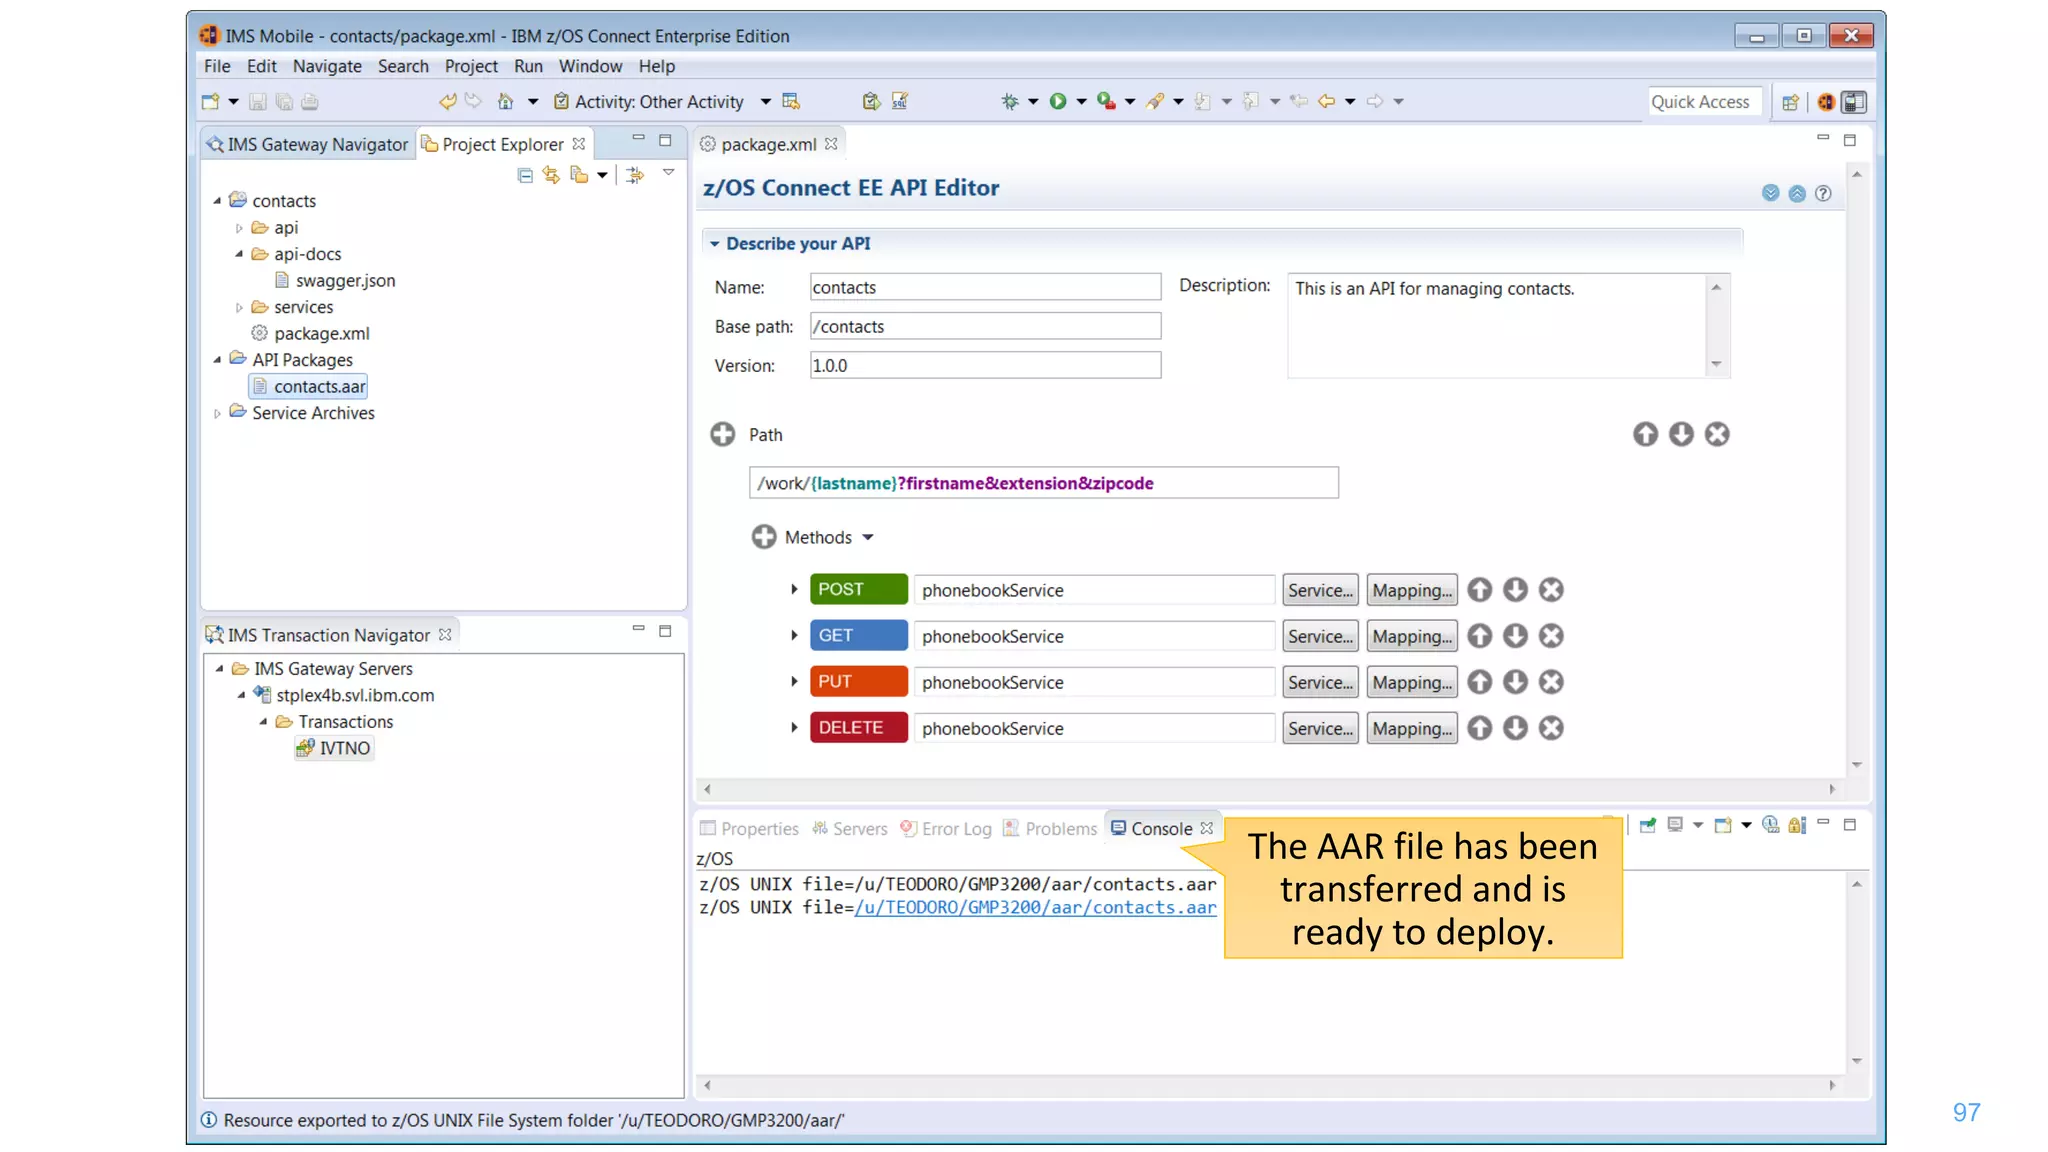Click the Run toolbar icon (green play)
This screenshot has width=2048, height=1152.
tap(1057, 101)
